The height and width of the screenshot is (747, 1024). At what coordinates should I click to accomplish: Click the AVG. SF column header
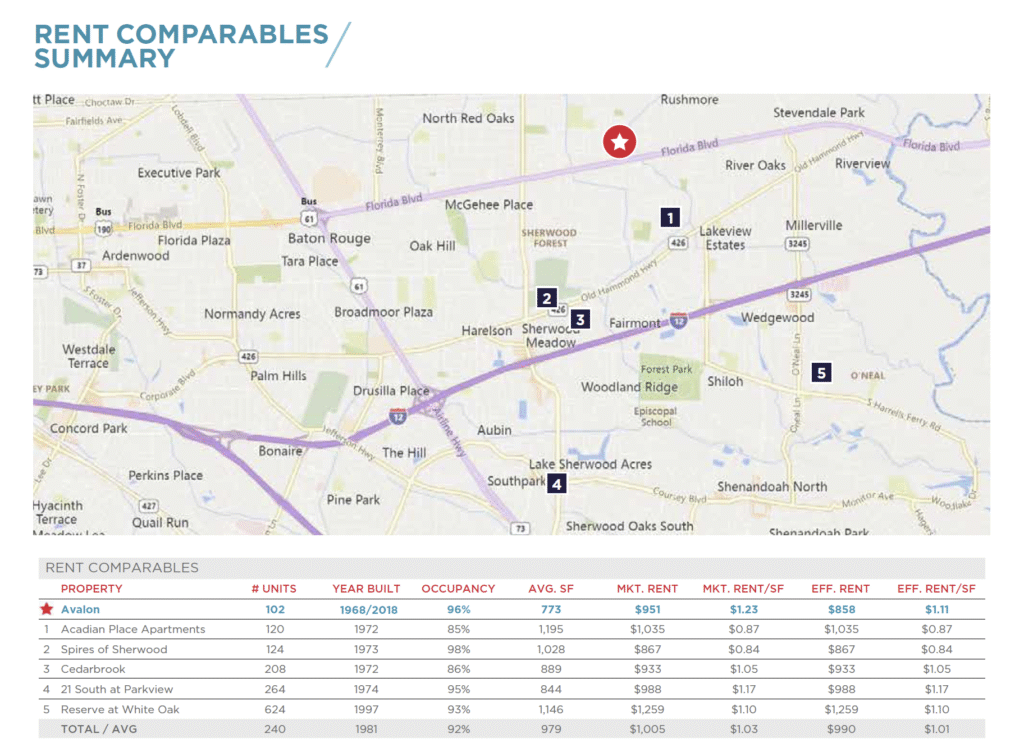coord(551,588)
